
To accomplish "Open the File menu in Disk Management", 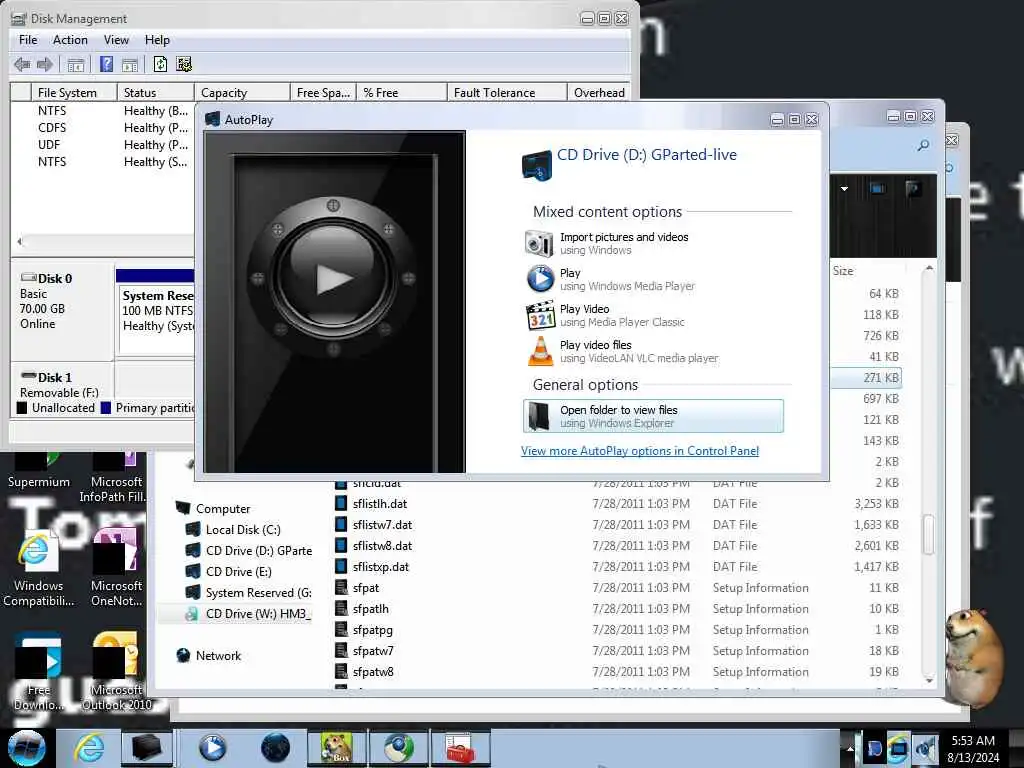I will click(28, 40).
